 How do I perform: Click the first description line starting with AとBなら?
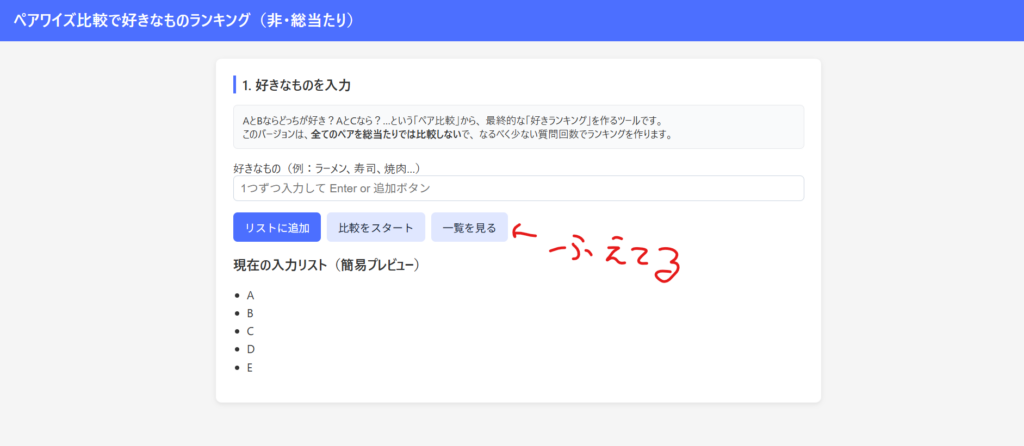coord(452,120)
